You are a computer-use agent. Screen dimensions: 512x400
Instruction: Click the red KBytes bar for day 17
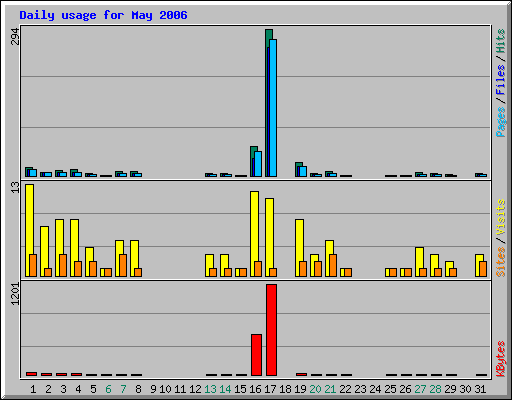[271, 330]
